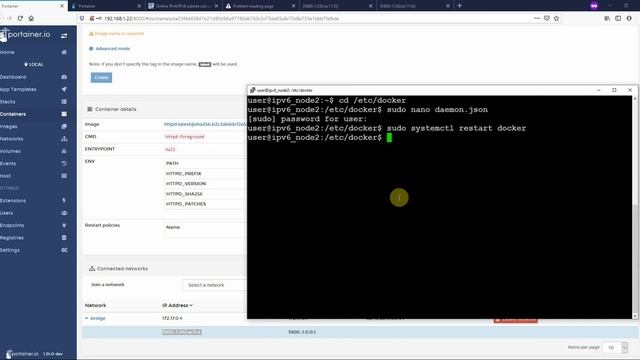The width and height of the screenshot is (640, 360).
Task: Open Home via its sidebar icon
Action: (x=64, y=52)
